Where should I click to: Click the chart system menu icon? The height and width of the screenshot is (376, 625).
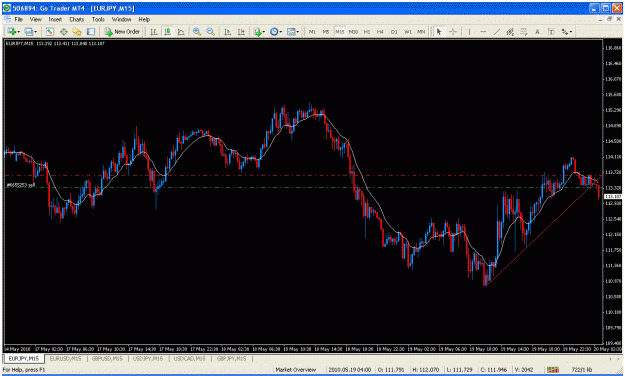point(7,19)
